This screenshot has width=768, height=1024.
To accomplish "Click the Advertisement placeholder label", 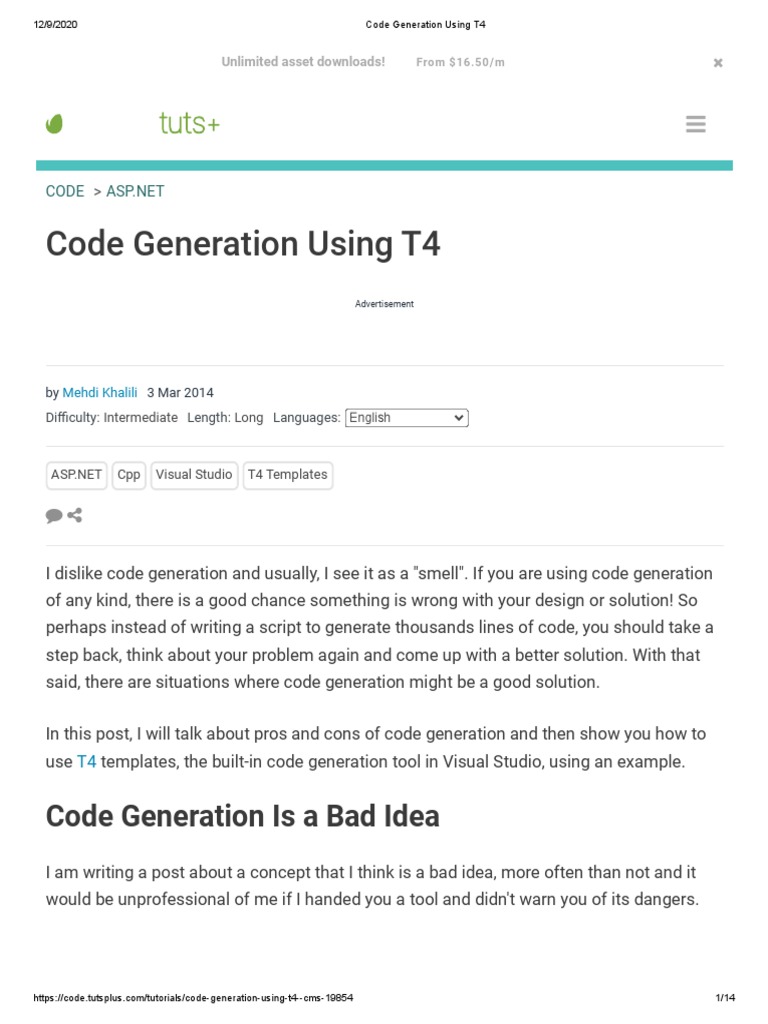I will pyautogui.click(x=384, y=304).
